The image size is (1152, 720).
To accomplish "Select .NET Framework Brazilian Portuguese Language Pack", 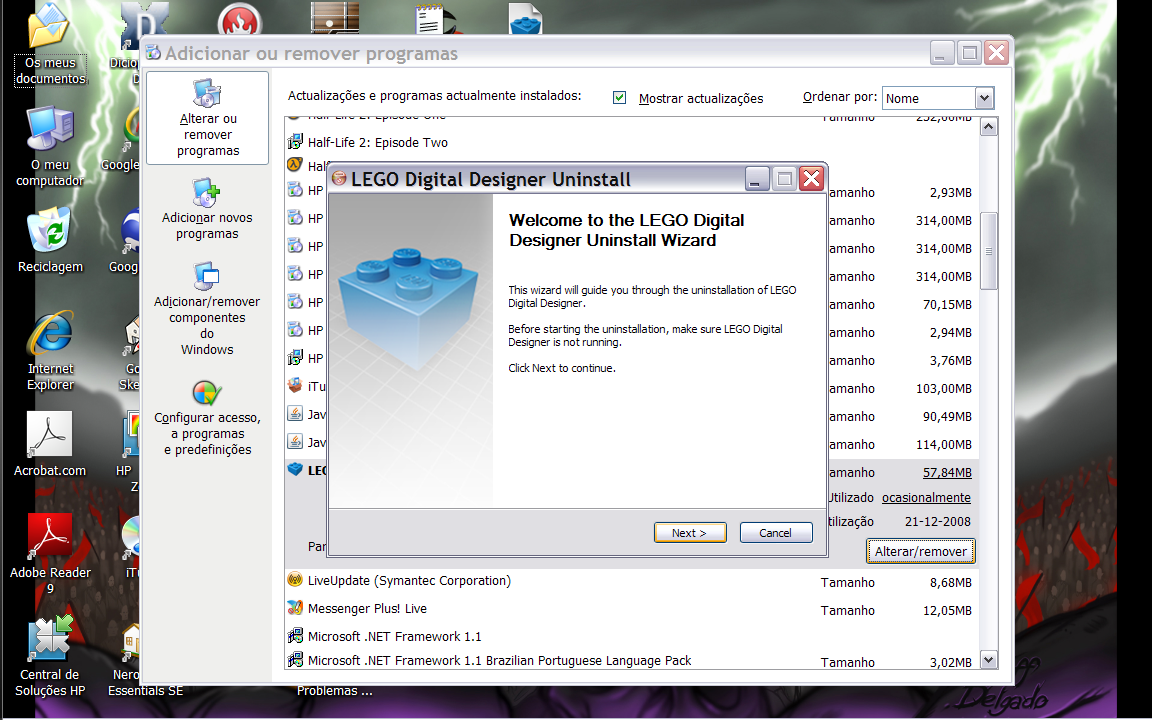I will pyautogui.click(x=500, y=660).
